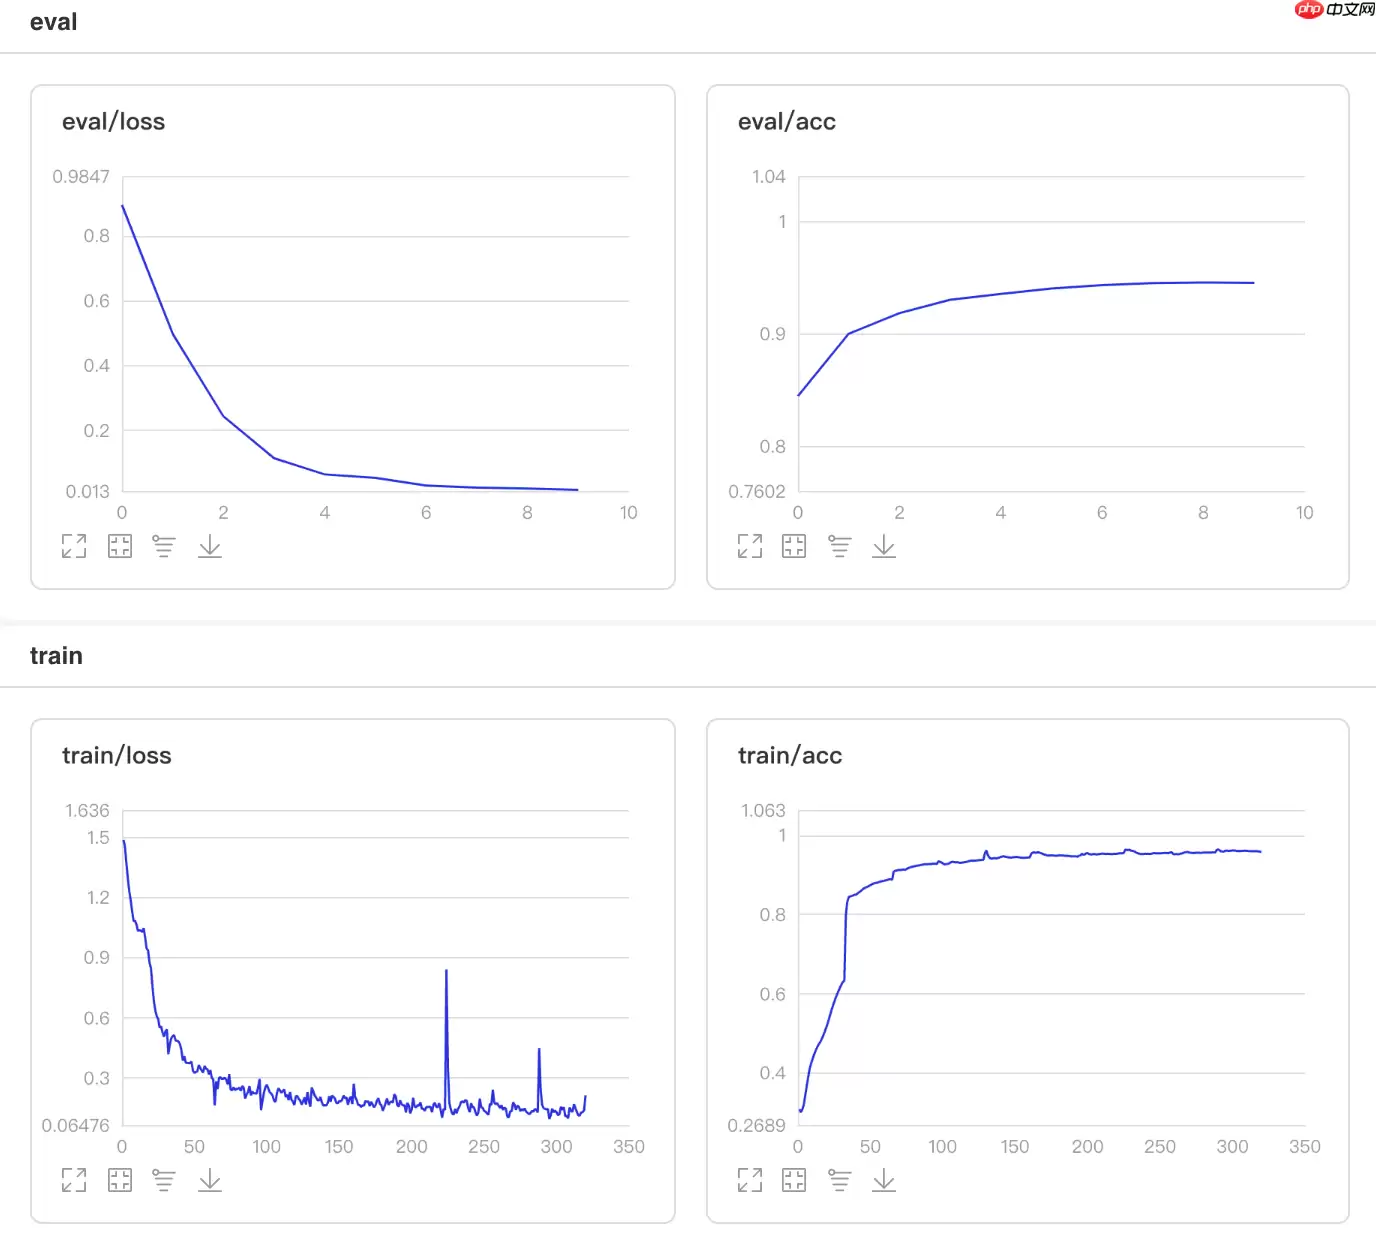Maximize the eval/loss chart
Screen dimensions: 1376x1242
tap(74, 546)
